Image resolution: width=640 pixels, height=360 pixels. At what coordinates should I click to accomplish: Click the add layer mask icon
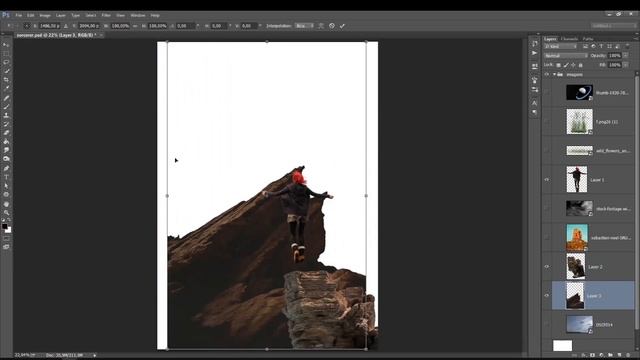click(x=593, y=355)
